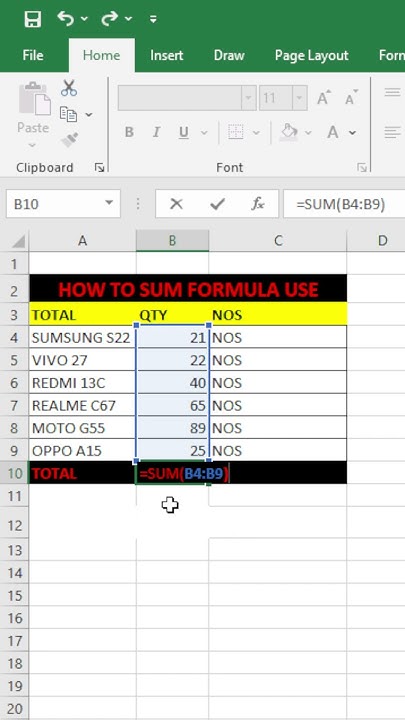
Task: Open the File tab
Action: [x=33, y=56]
